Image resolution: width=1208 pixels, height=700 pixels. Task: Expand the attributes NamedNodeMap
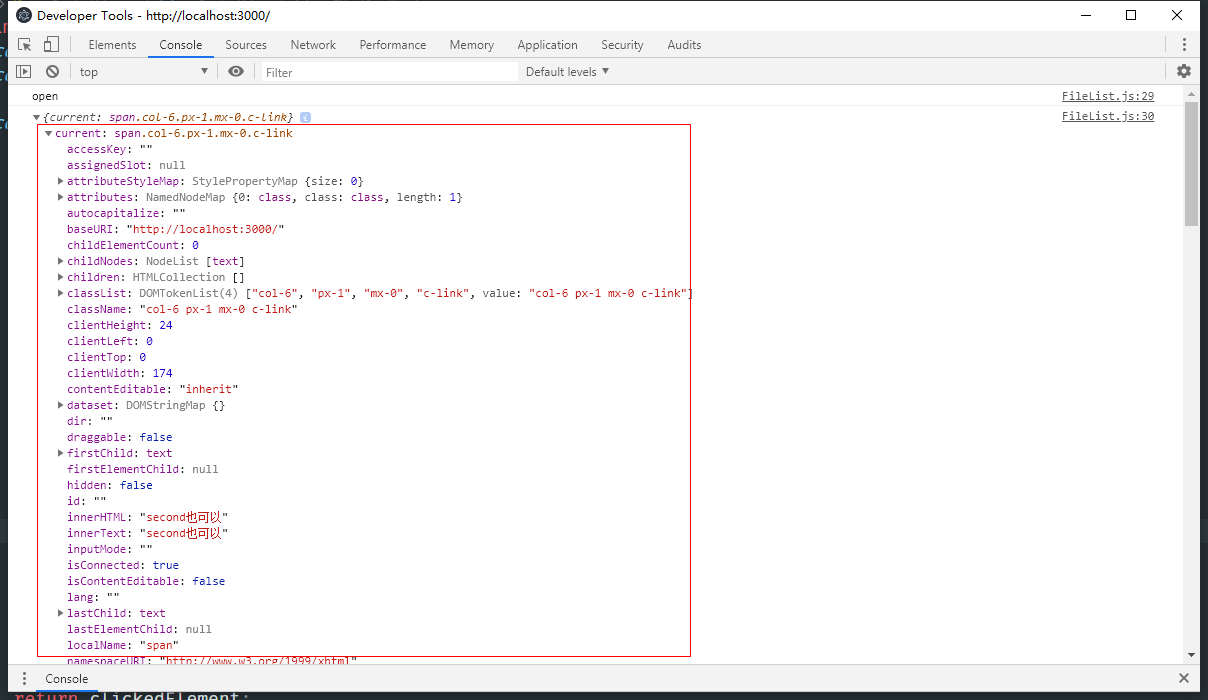click(61, 197)
